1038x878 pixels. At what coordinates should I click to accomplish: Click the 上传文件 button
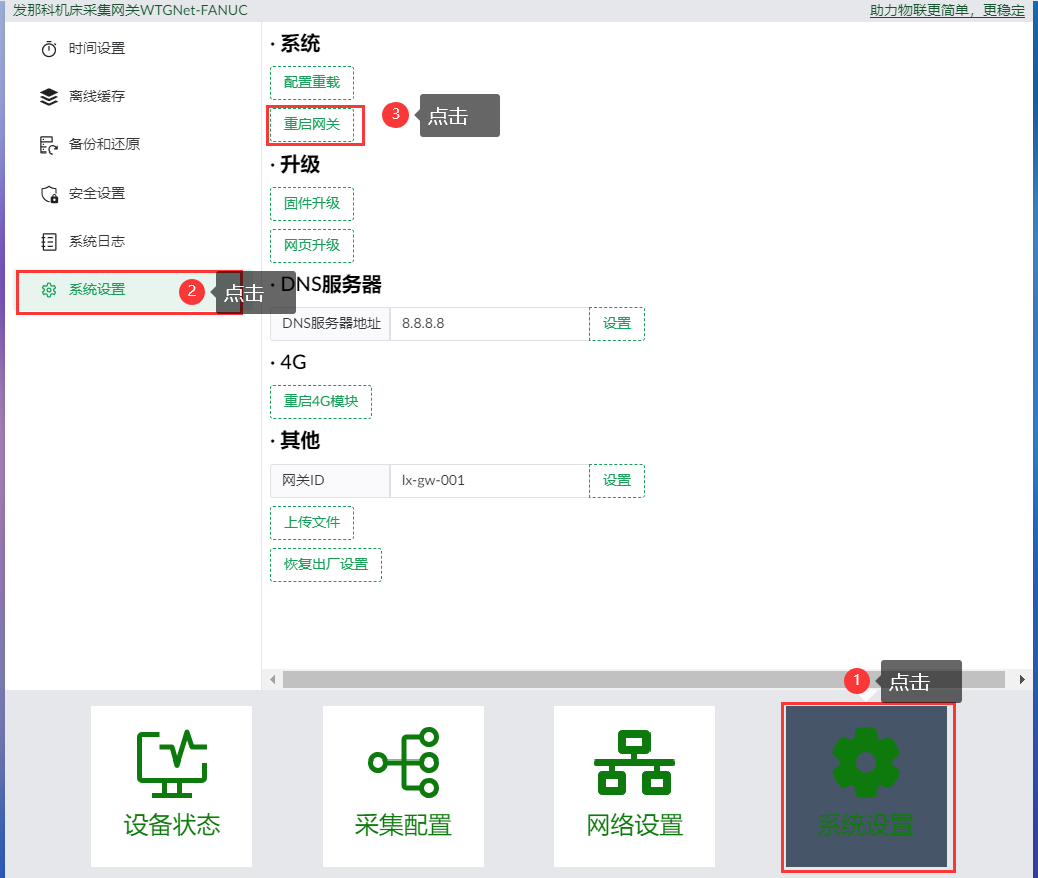[x=312, y=523]
